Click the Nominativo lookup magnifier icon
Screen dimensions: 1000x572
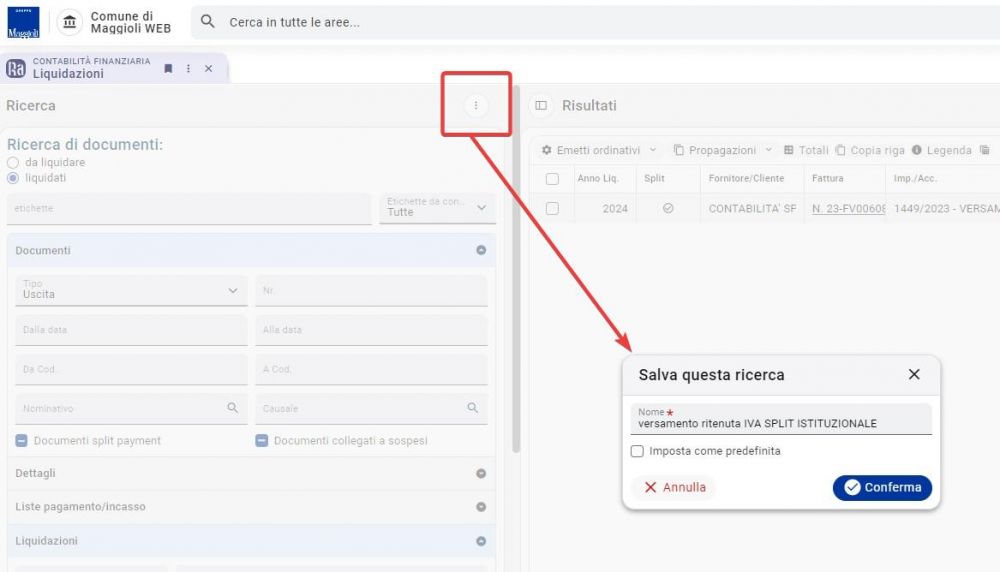[232, 407]
